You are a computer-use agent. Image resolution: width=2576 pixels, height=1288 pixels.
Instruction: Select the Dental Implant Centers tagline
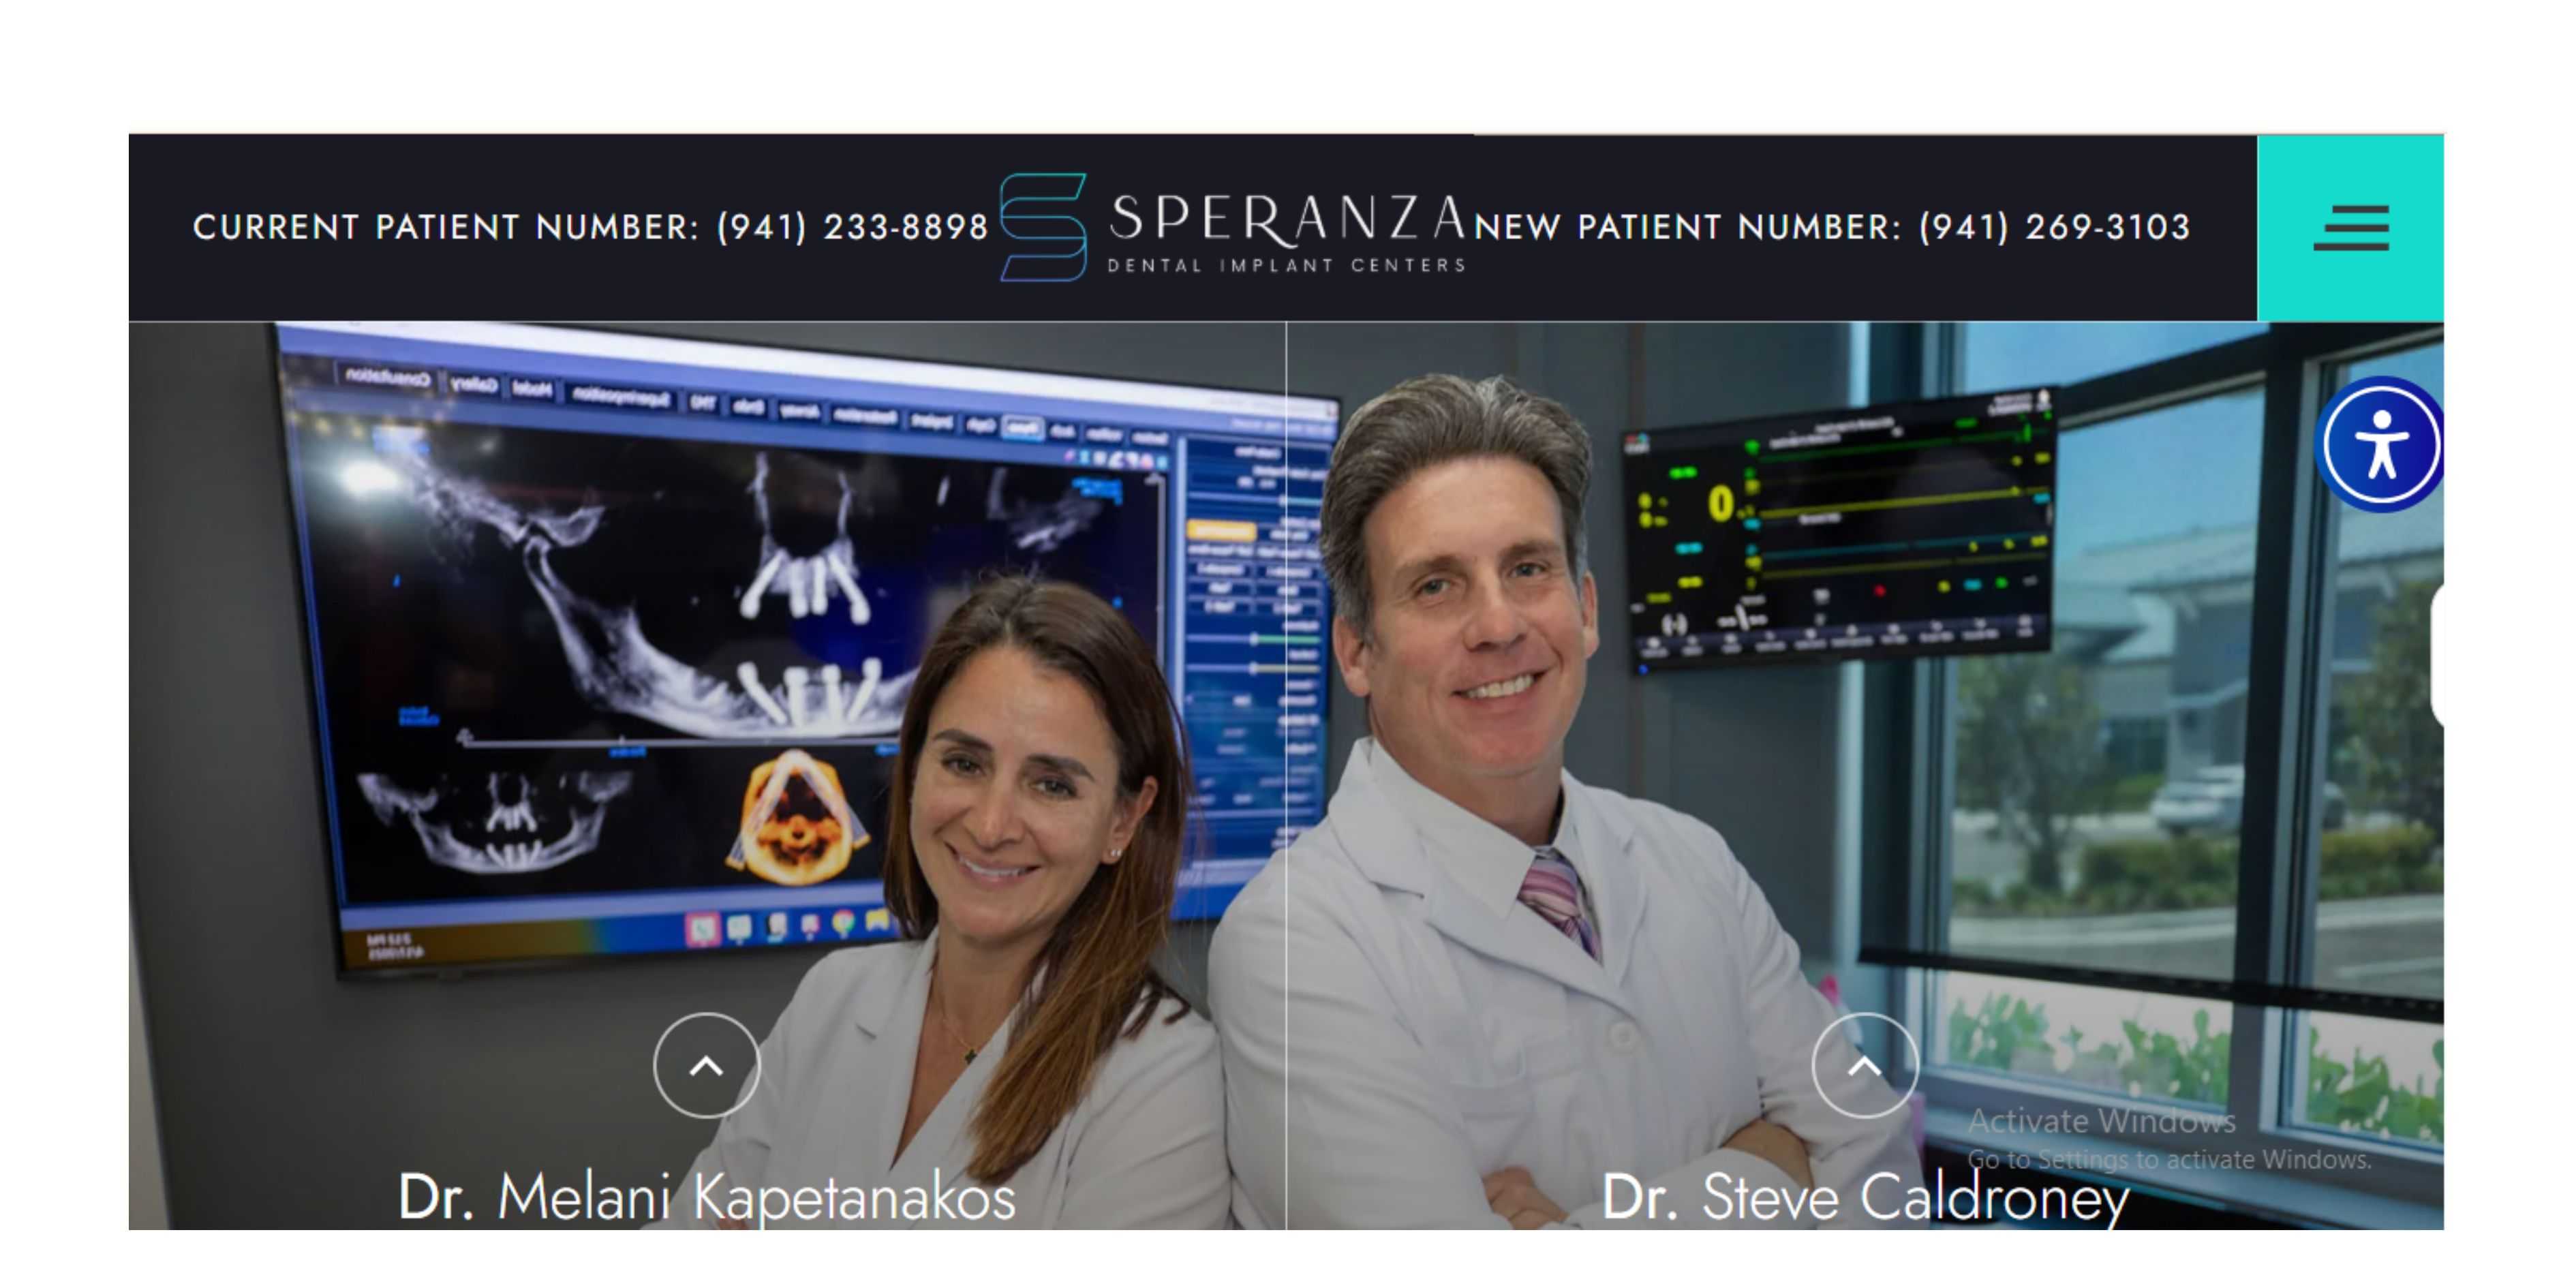click(1286, 265)
